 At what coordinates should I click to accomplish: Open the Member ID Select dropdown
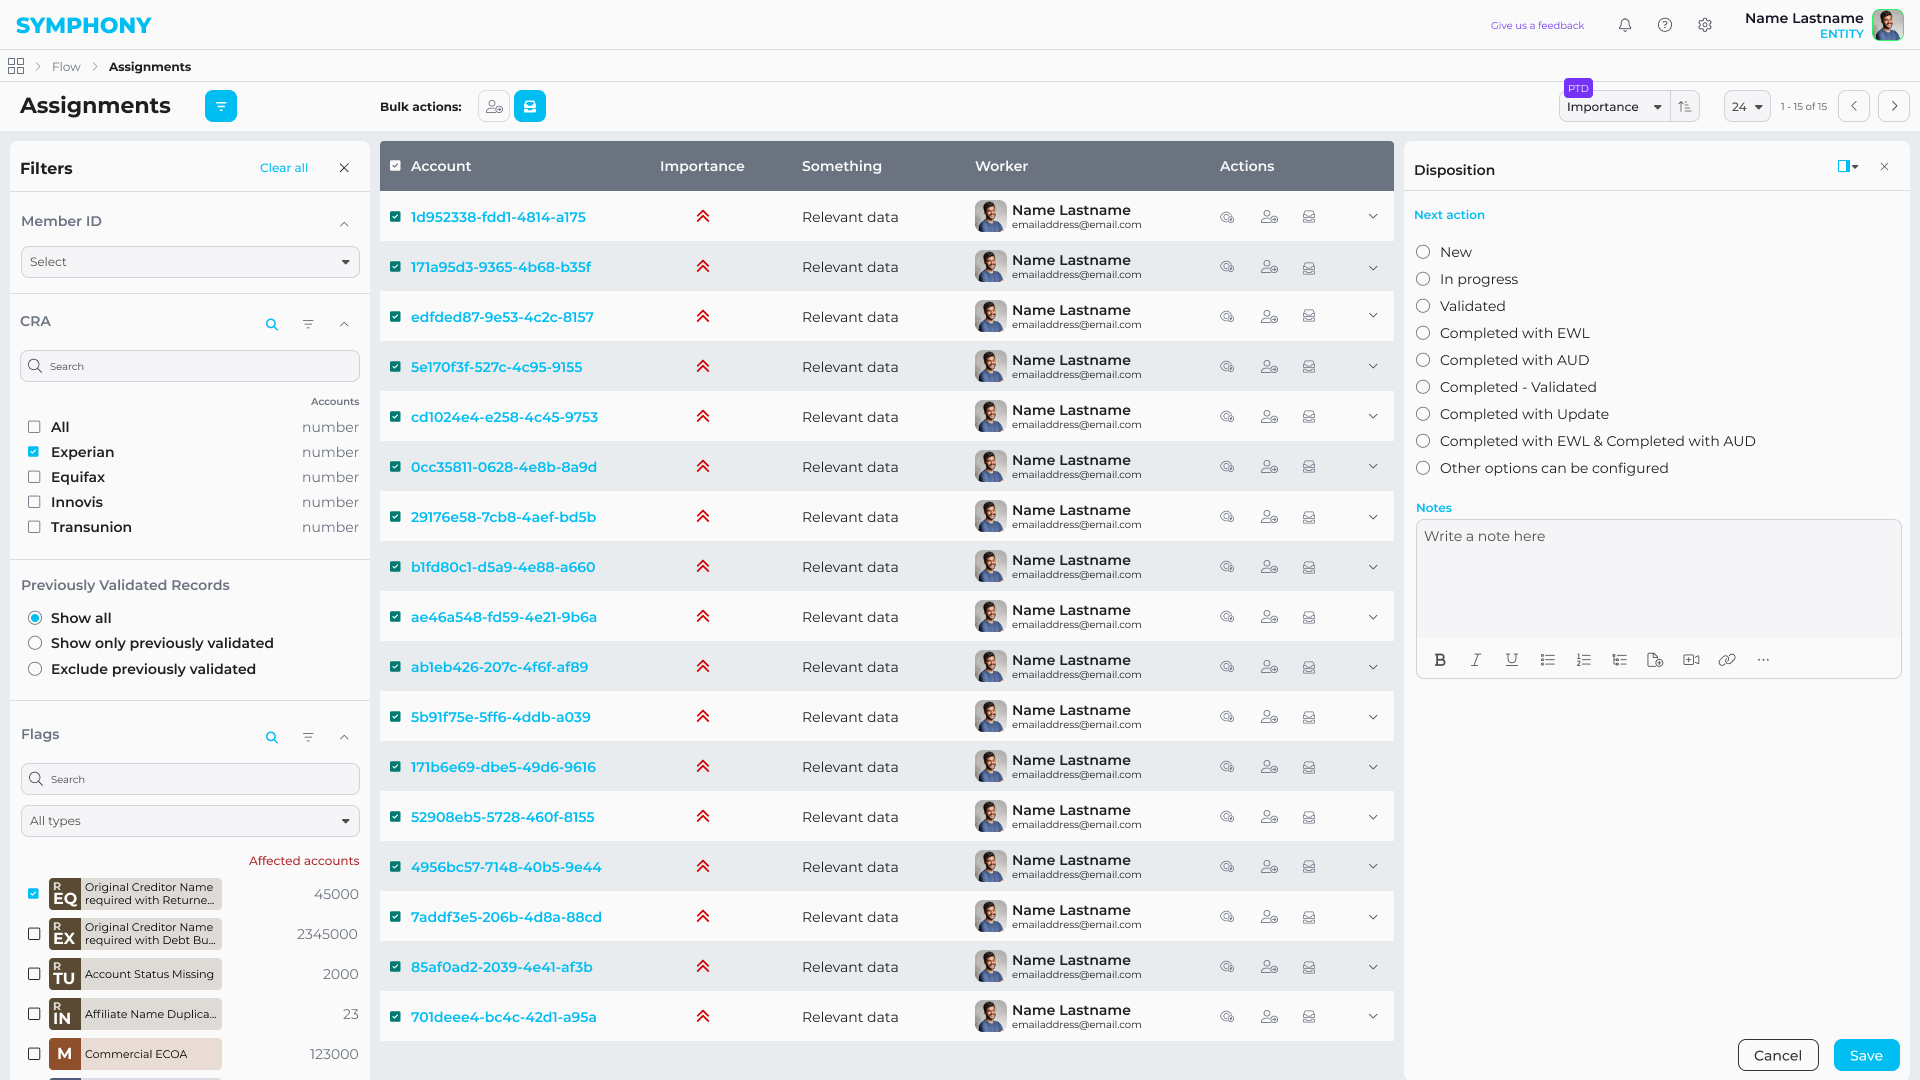coord(190,262)
